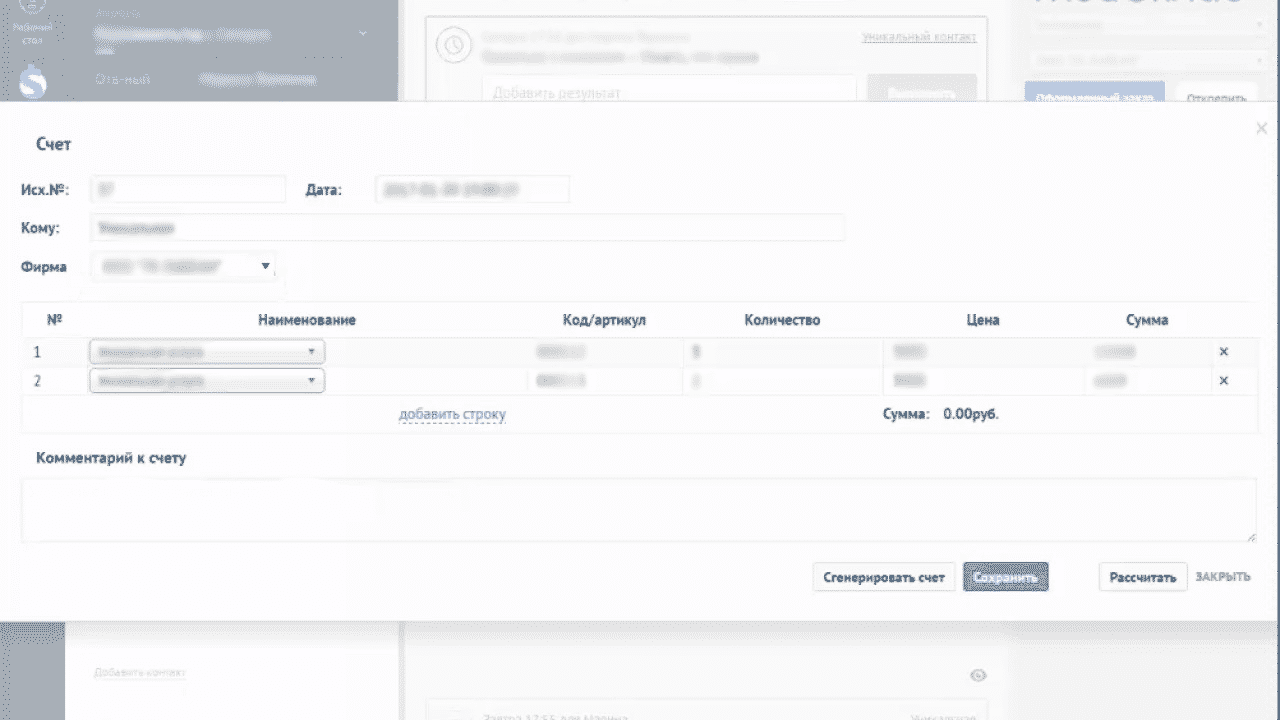Click into the Комментарий к счету text area
Viewport: 1280px width, 720px height.
pos(639,510)
